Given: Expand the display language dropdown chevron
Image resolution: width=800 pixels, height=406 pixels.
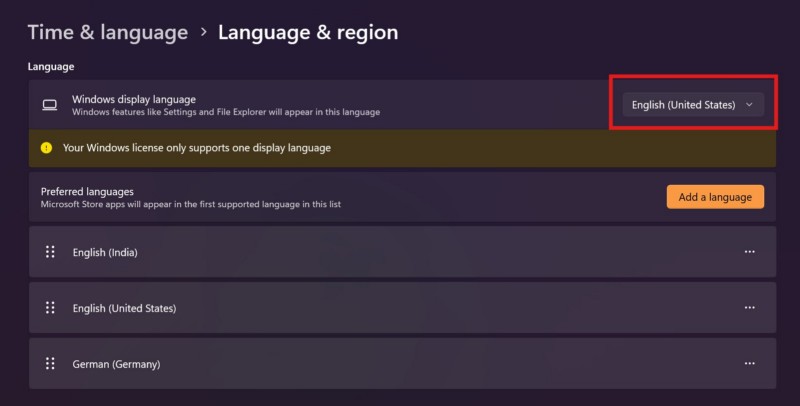Looking at the screenshot, I should click(x=749, y=105).
